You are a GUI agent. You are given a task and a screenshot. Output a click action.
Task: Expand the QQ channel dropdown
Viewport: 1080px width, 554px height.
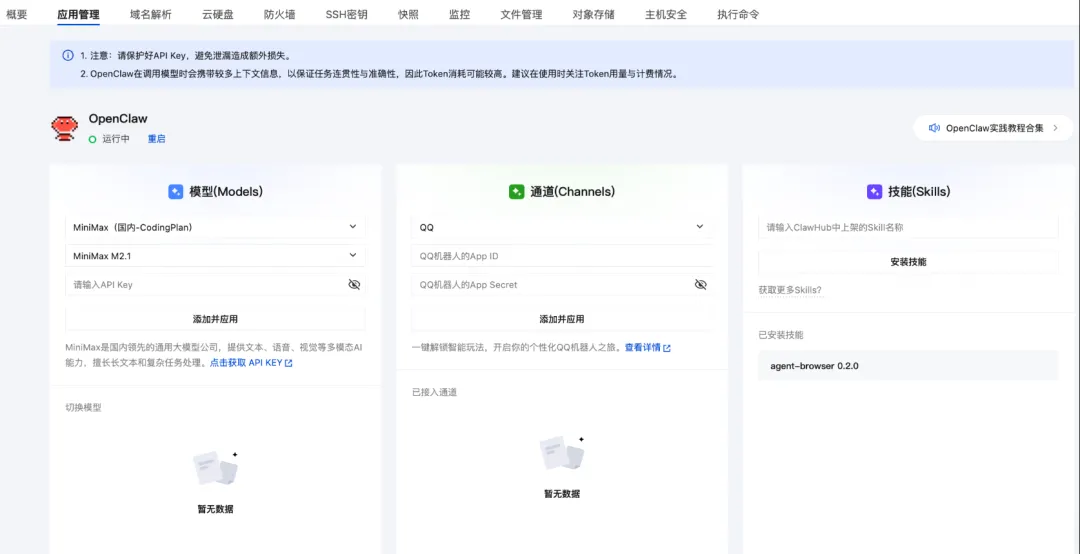pyautogui.click(x=562, y=227)
